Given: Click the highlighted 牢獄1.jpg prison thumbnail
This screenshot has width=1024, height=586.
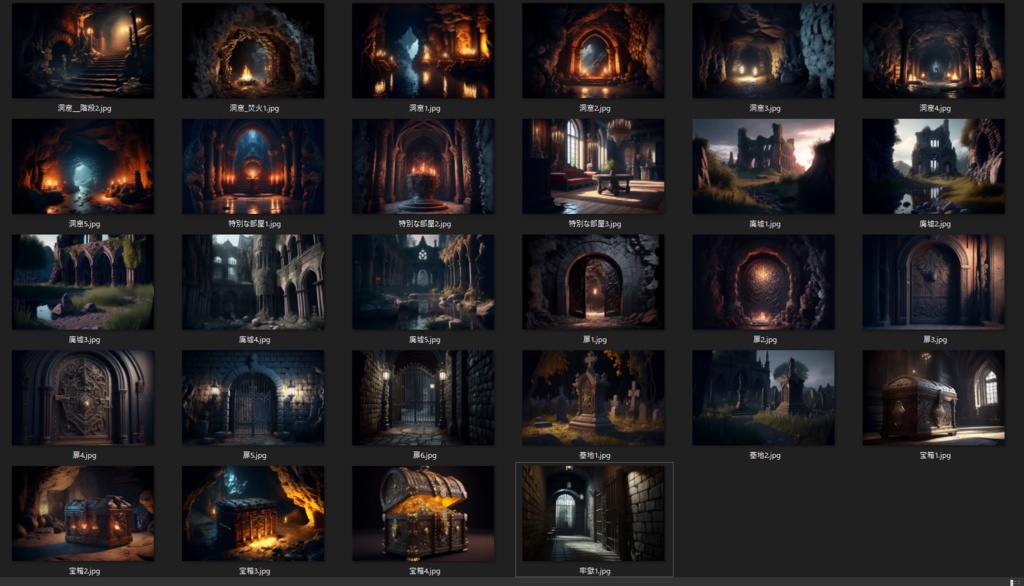Looking at the screenshot, I should pos(593,513).
